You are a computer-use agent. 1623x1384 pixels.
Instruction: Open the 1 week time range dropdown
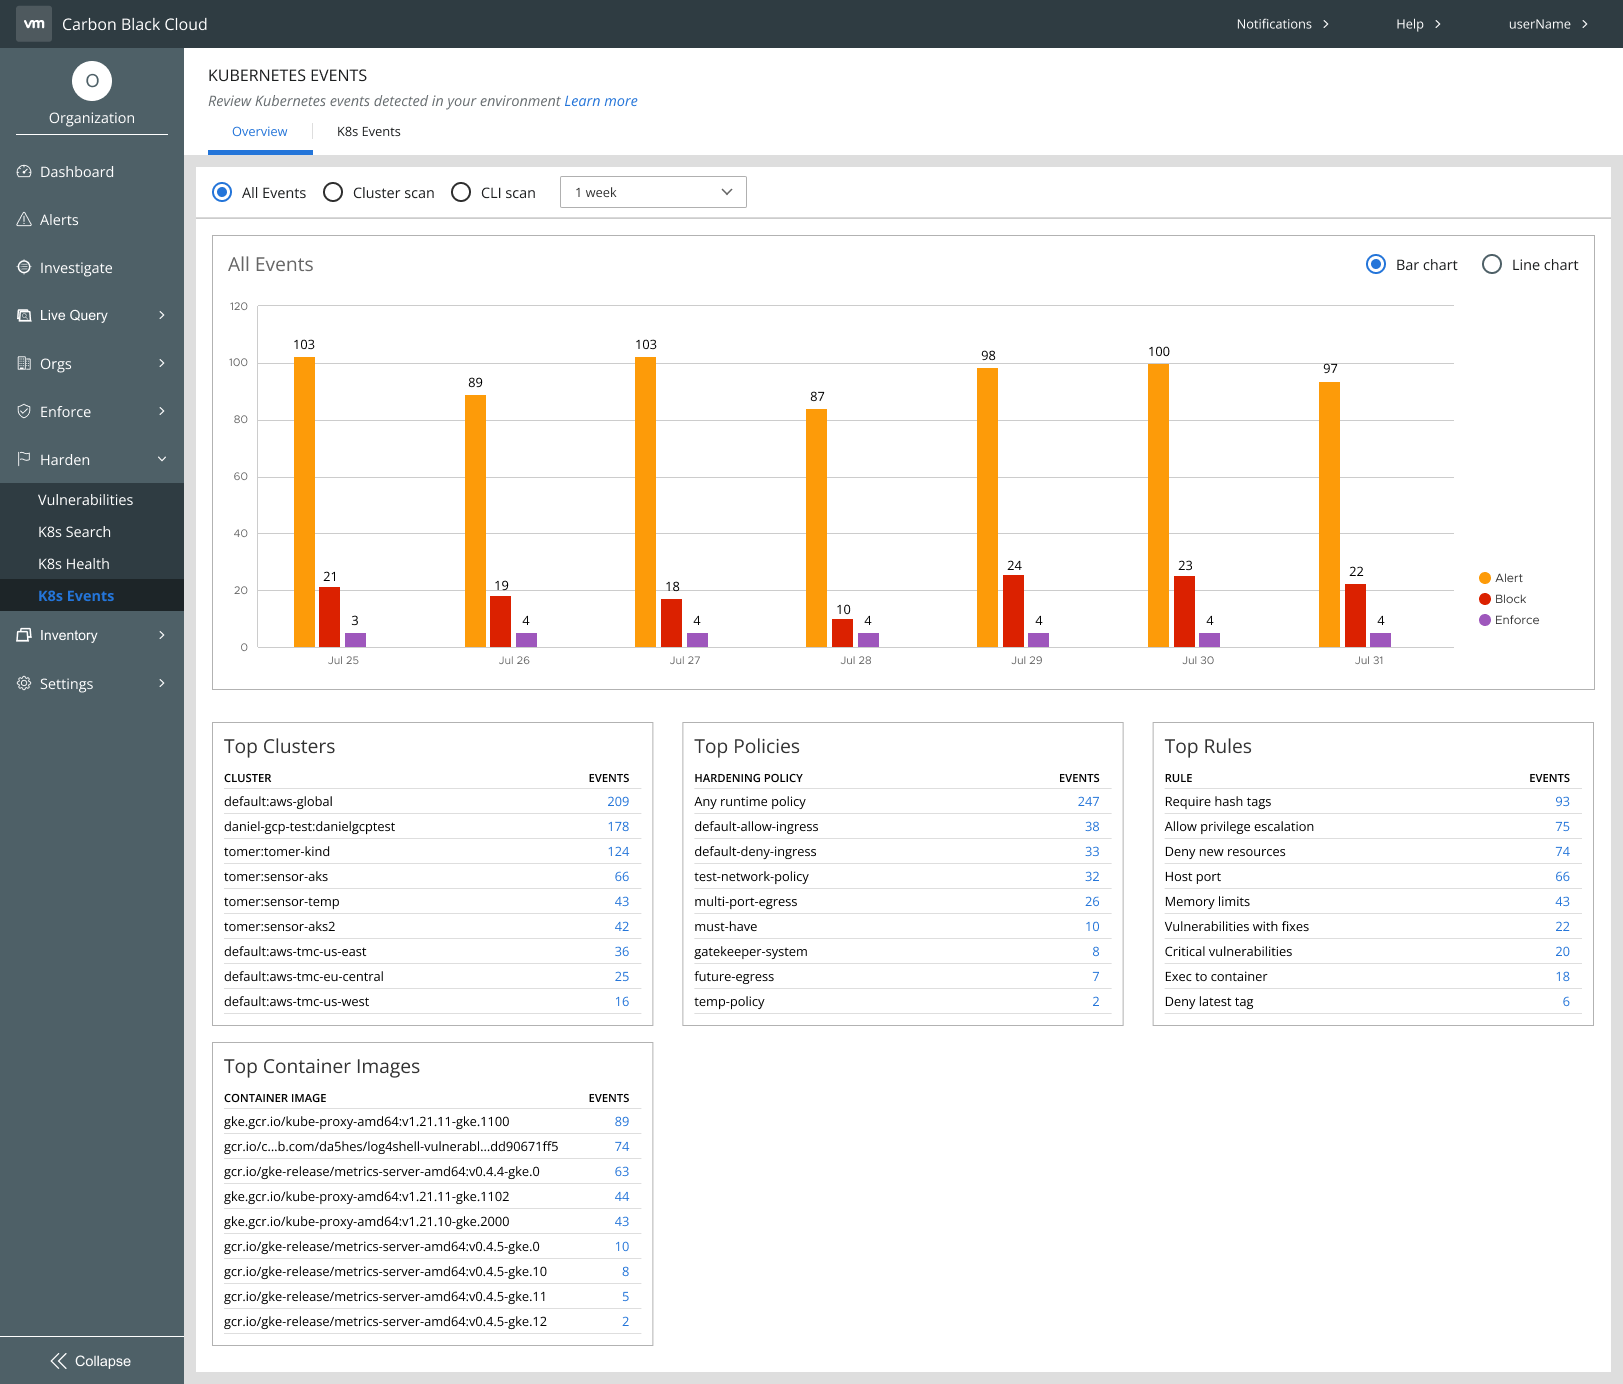[653, 192]
